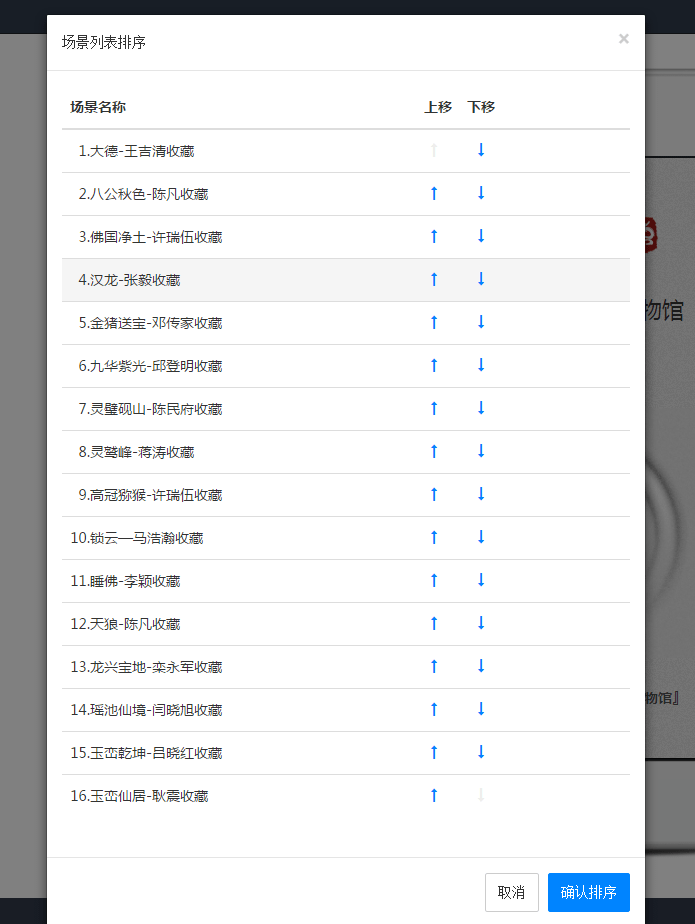Move down the 2.八公秋色-陈凡收藏 row
Image resolution: width=695 pixels, height=924 pixels.
[481, 193]
